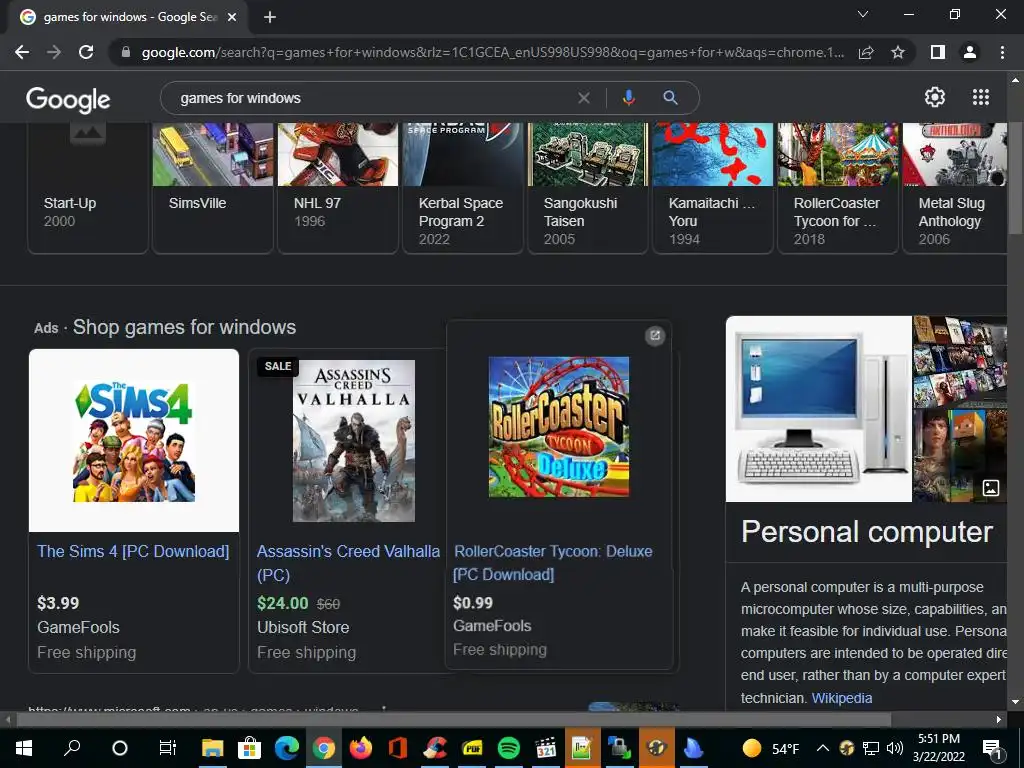Start voice search with the microphone
Image resolution: width=1024 pixels, height=768 pixels.
[629, 98]
